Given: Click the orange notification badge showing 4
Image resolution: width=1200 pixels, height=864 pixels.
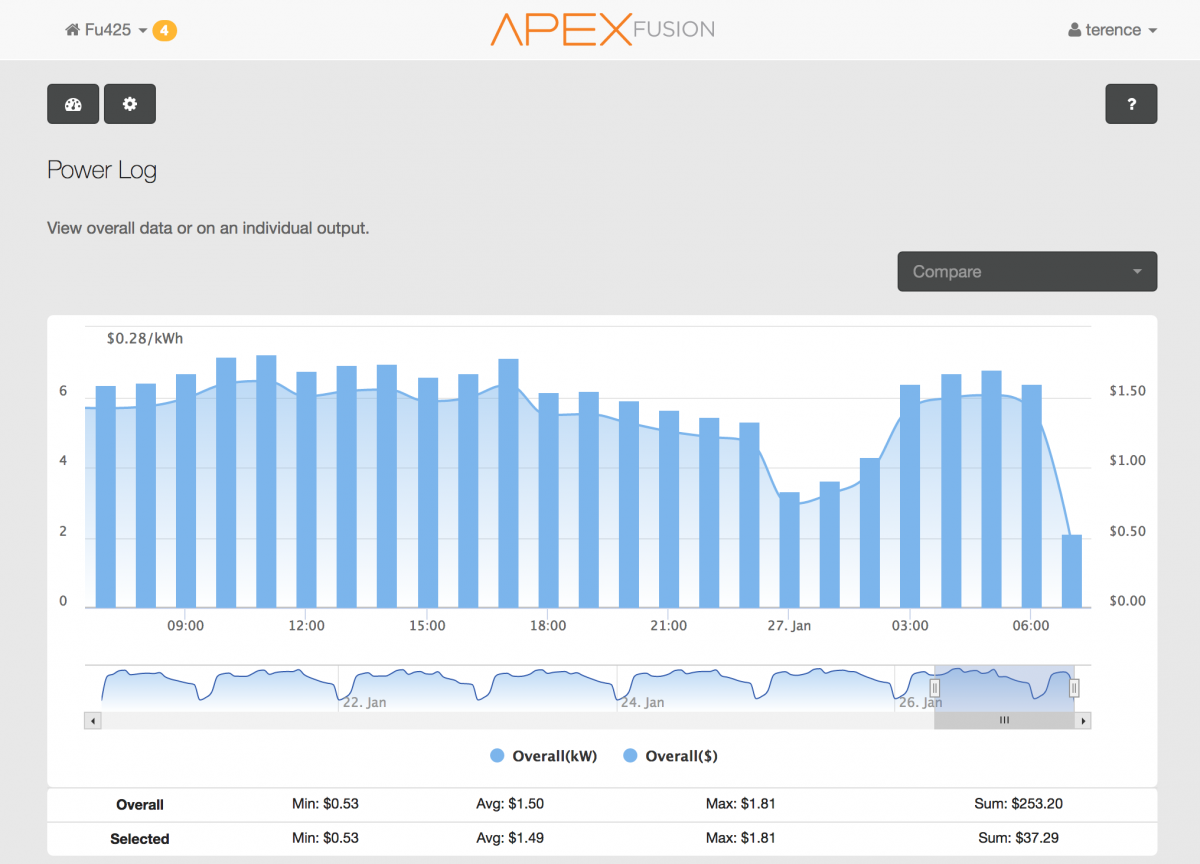Looking at the screenshot, I should click(165, 30).
